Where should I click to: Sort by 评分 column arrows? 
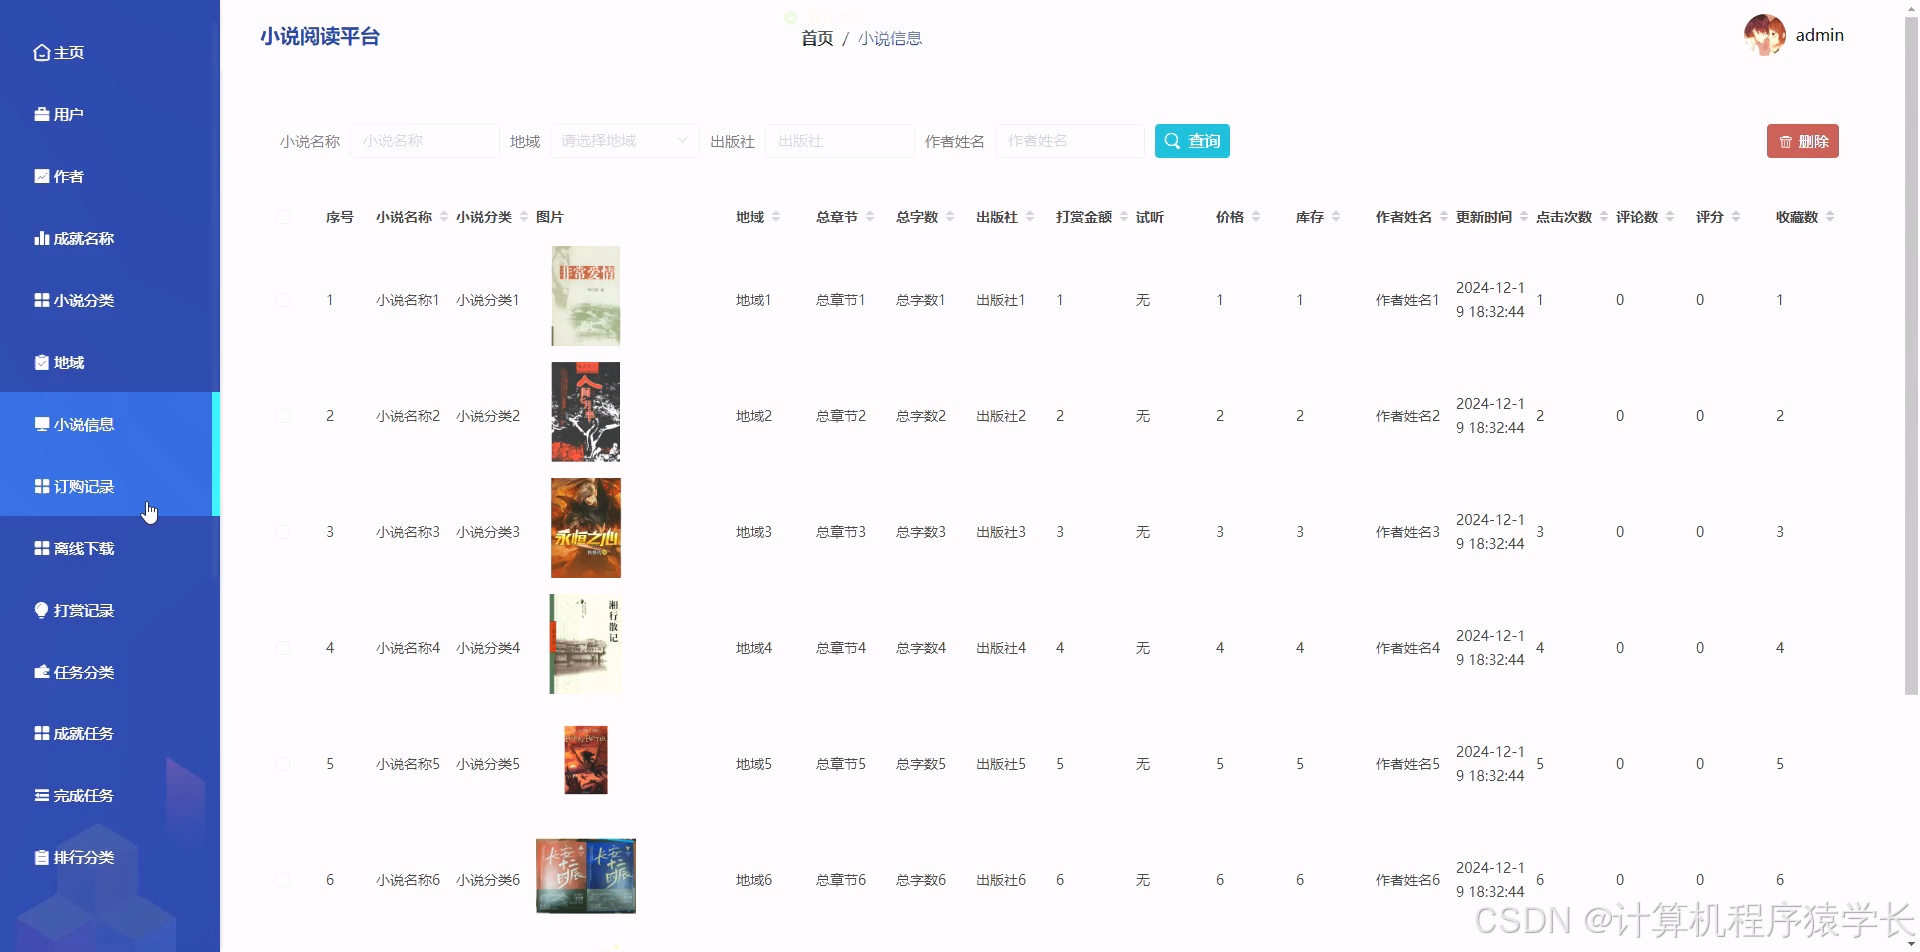tap(1736, 217)
